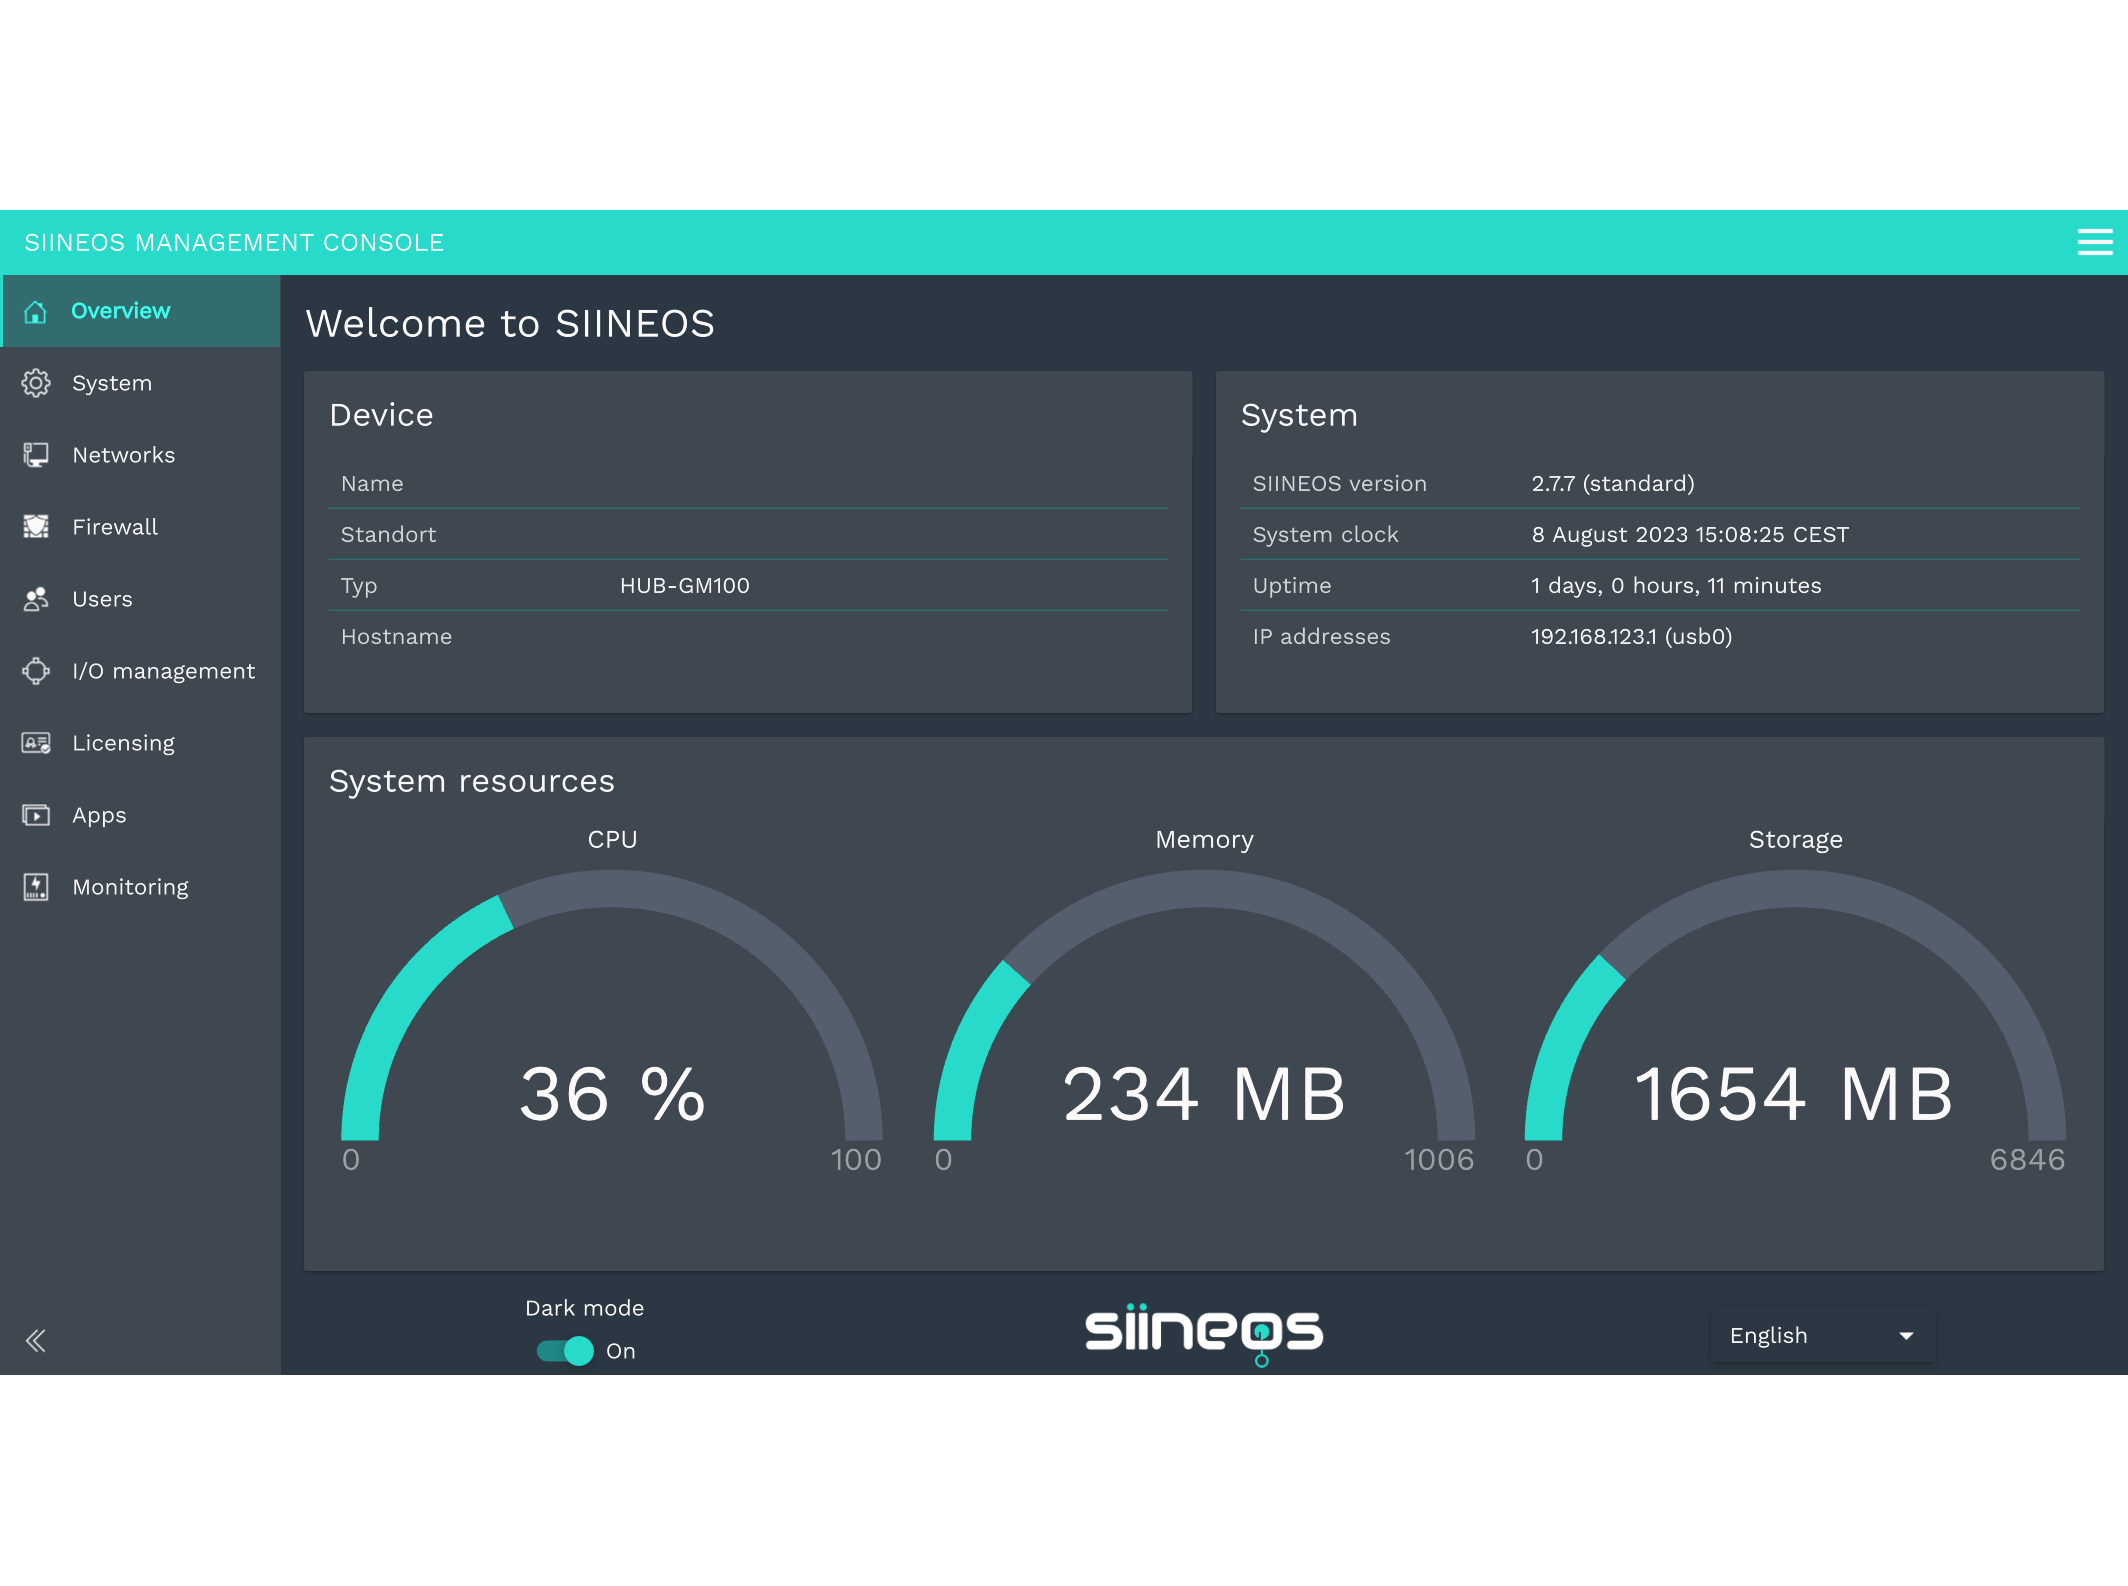Click the 1654 MB storage value
2128x1586 pixels.
[x=1795, y=1094]
